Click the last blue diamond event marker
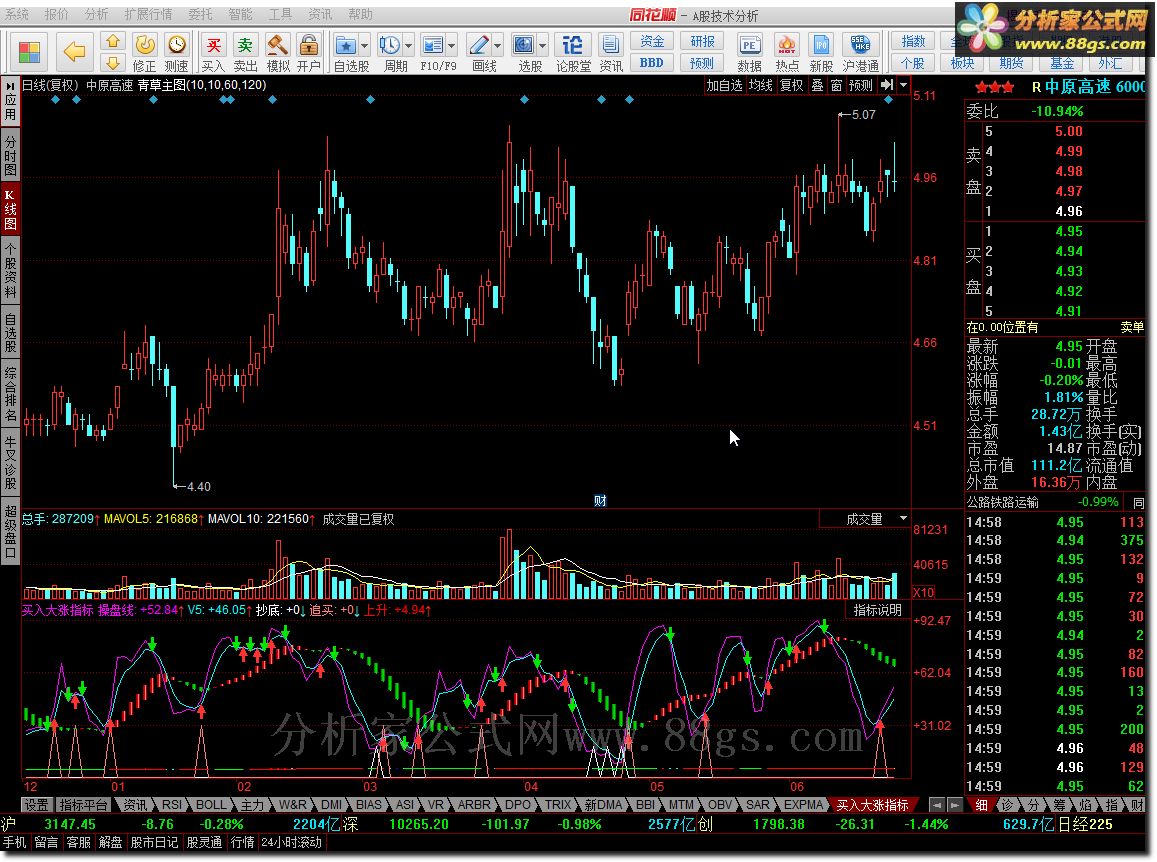 pos(888,100)
